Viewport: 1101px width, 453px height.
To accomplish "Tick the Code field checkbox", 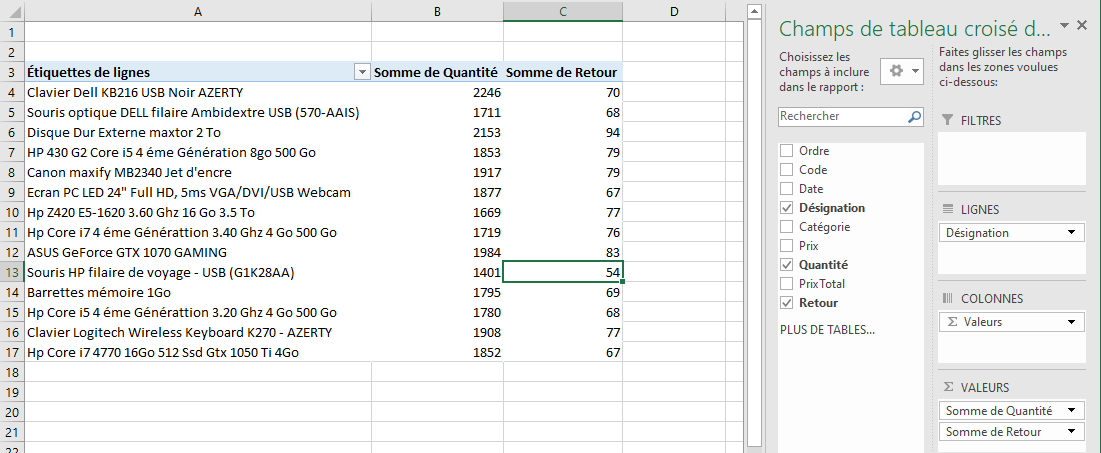I will 786,169.
